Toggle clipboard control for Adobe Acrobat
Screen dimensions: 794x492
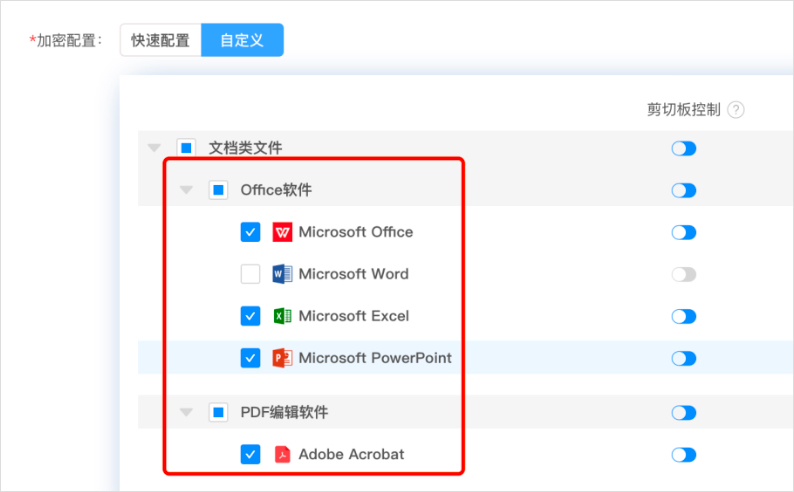coord(684,455)
